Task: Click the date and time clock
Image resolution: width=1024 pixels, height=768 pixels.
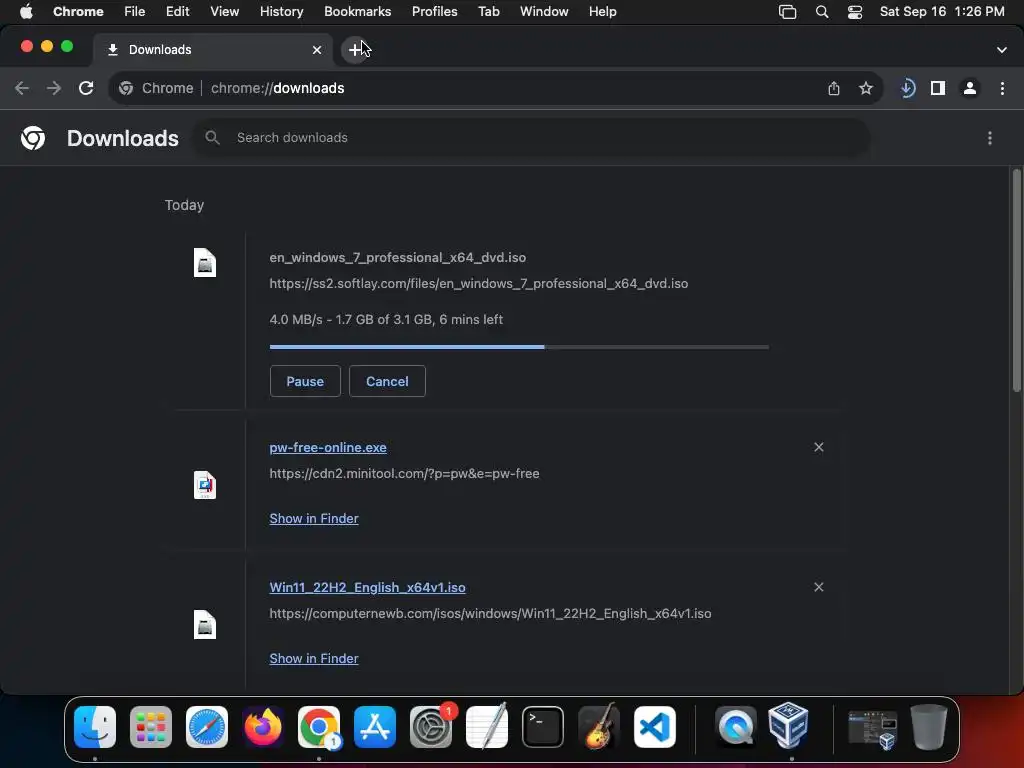Action: [x=942, y=11]
